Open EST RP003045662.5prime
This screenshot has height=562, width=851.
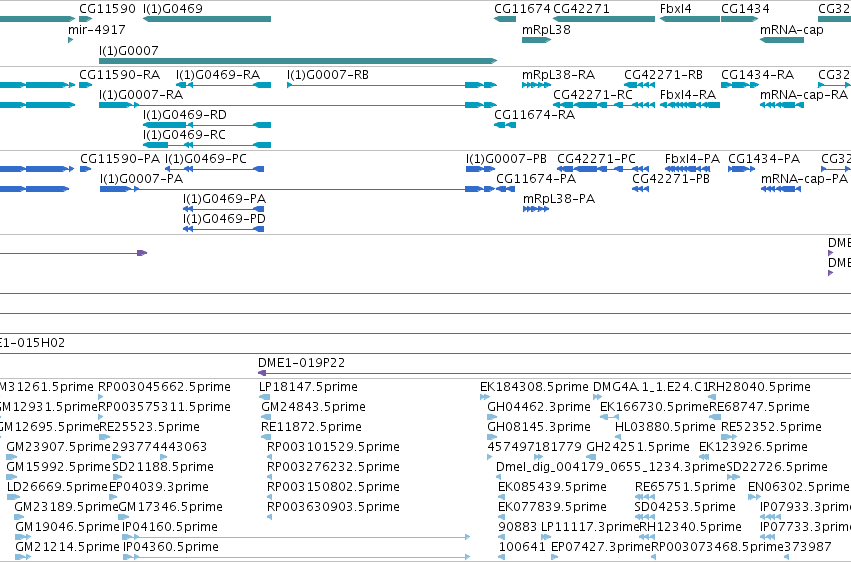[164, 387]
